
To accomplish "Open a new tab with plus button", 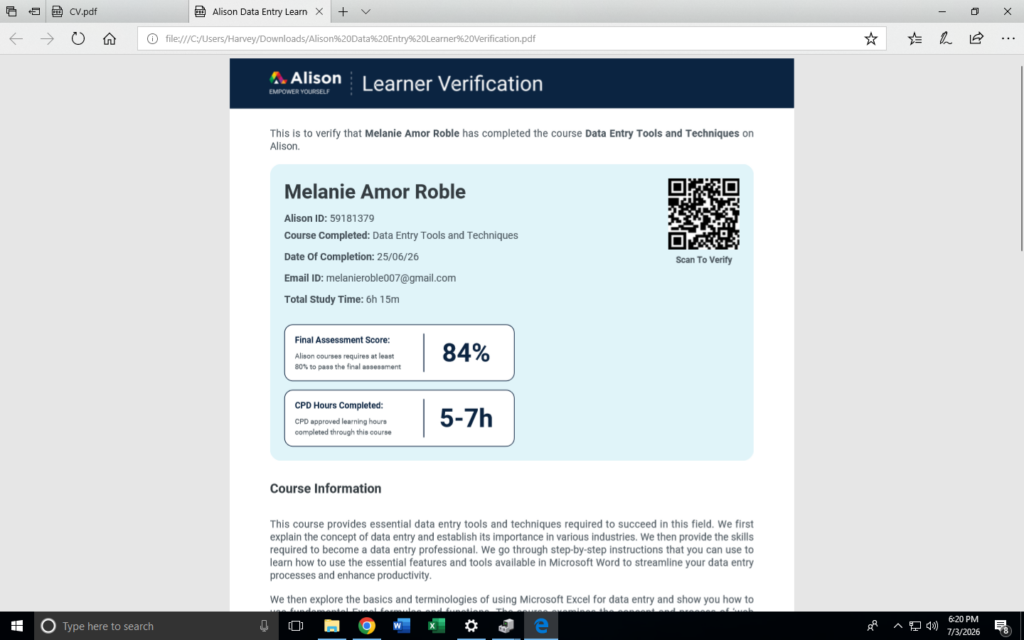I will pyautogui.click(x=343, y=11).
